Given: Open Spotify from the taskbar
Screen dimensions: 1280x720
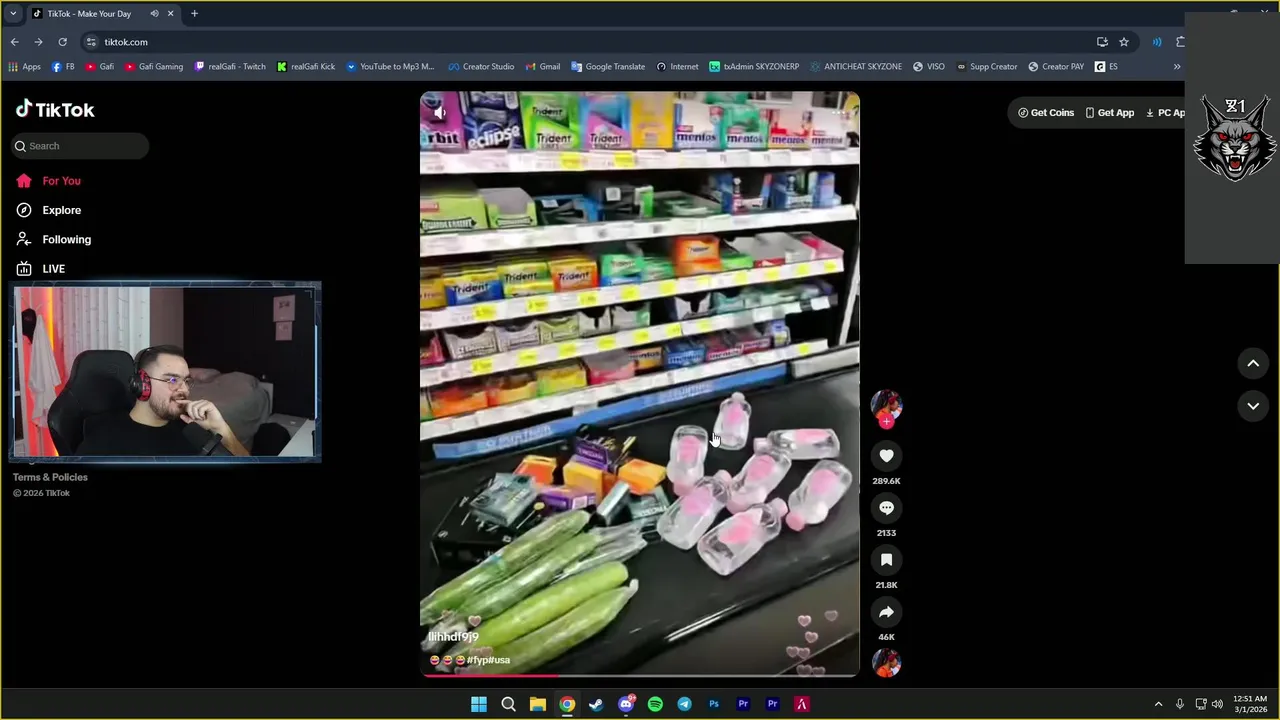Looking at the screenshot, I should pos(655,704).
